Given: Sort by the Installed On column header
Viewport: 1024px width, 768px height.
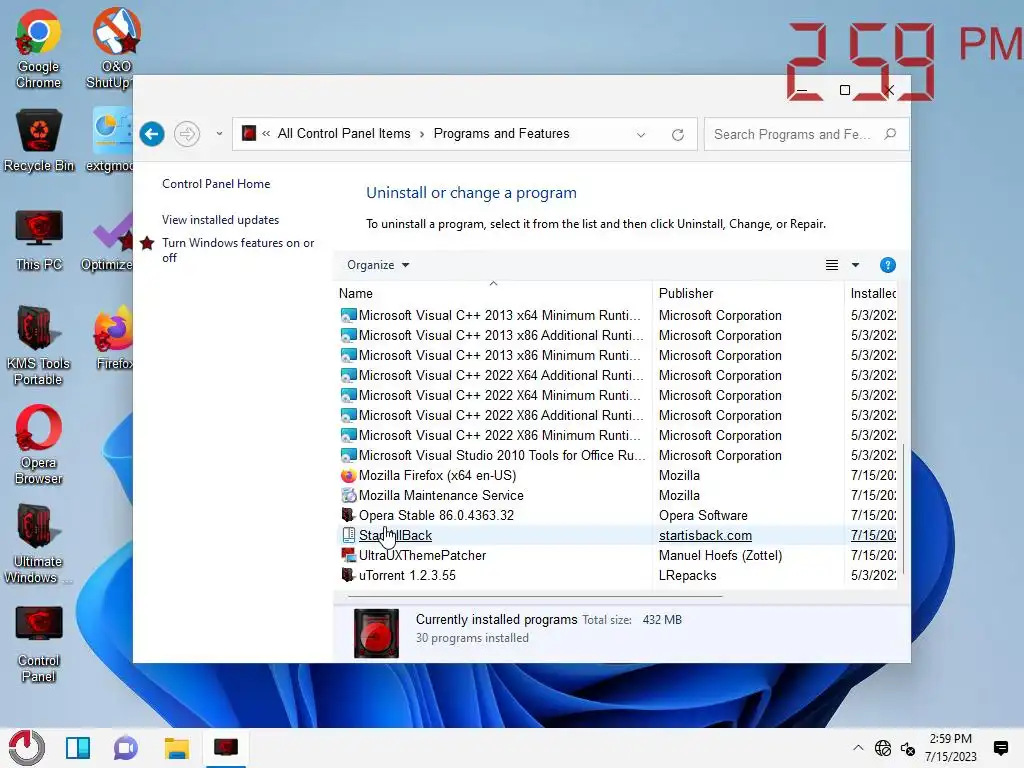Looking at the screenshot, I should pos(871,293).
